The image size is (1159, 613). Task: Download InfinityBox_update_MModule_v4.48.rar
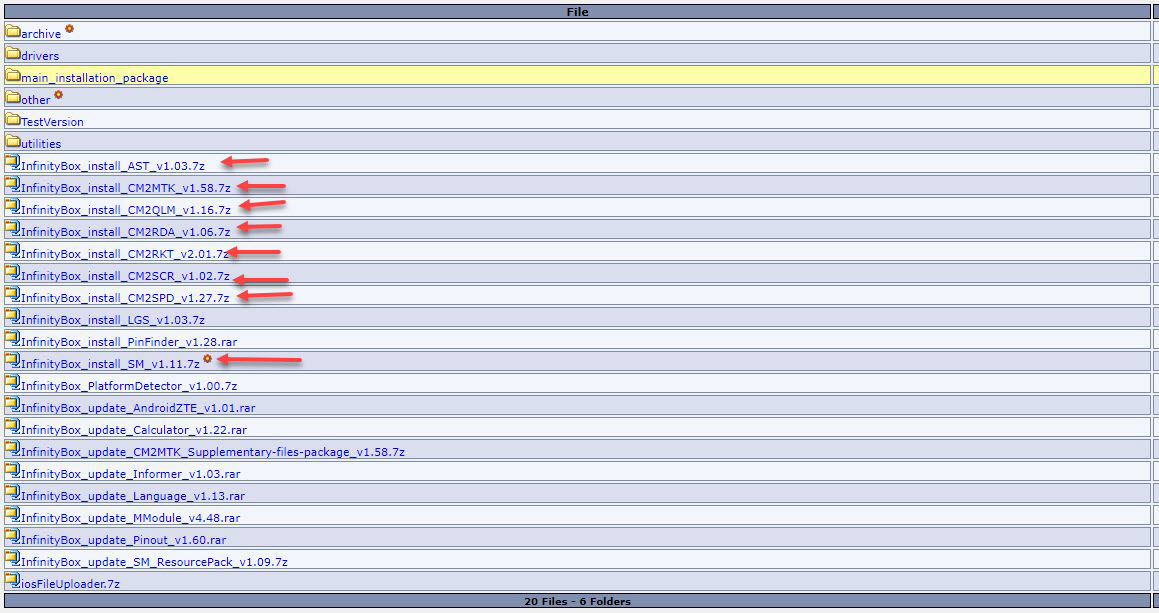coord(130,518)
